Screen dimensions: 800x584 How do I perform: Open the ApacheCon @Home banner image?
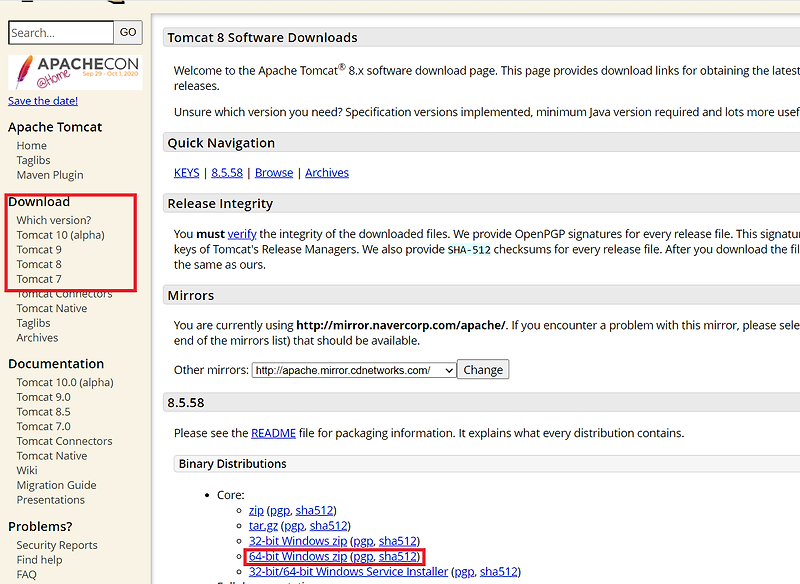(76, 72)
